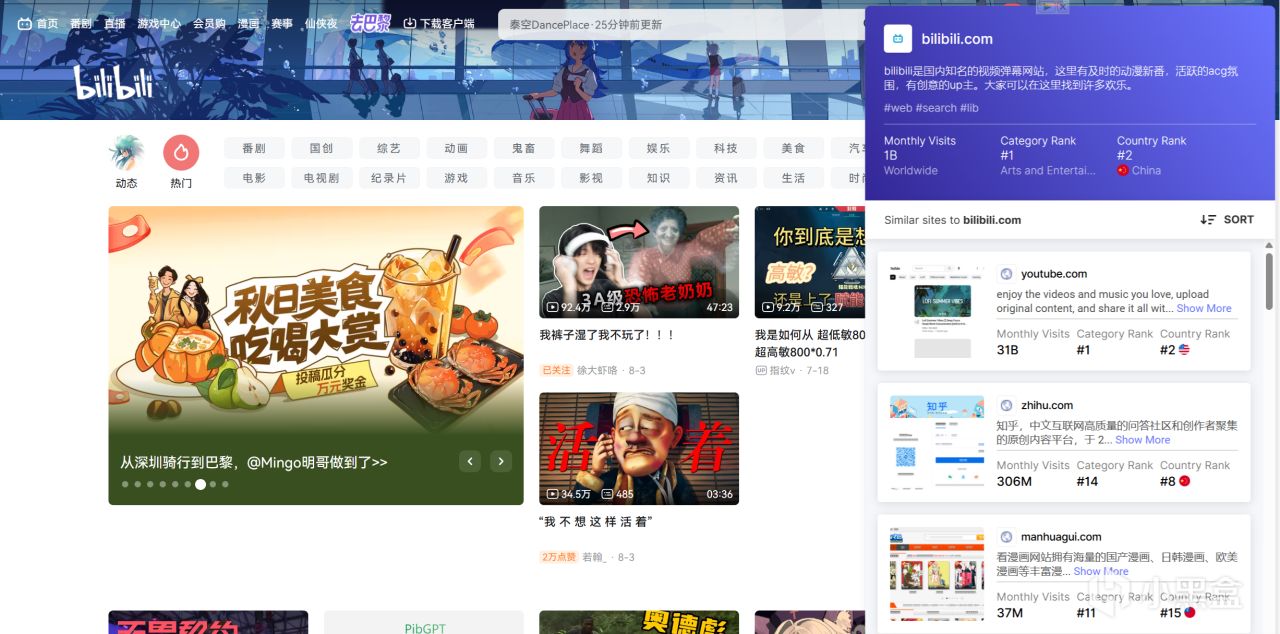
Task: Open the 热门 flame icon
Action: click(181, 152)
